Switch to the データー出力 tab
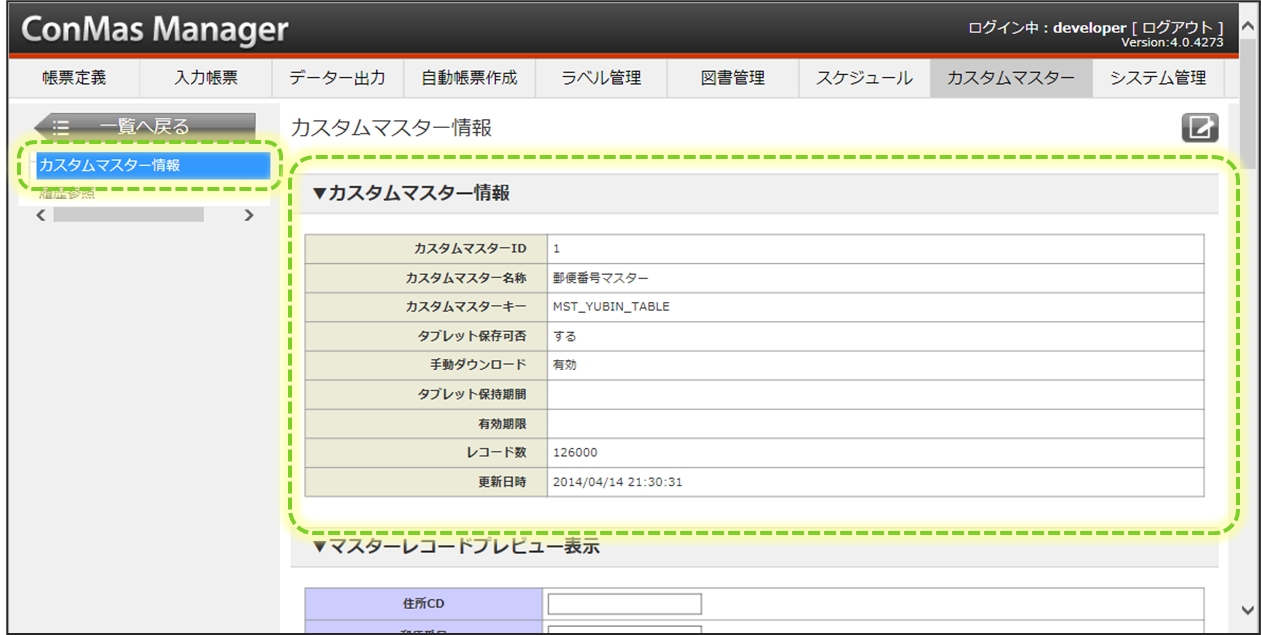Image resolution: width=1261 pixels, height=635 pixels. coord(337,78)
